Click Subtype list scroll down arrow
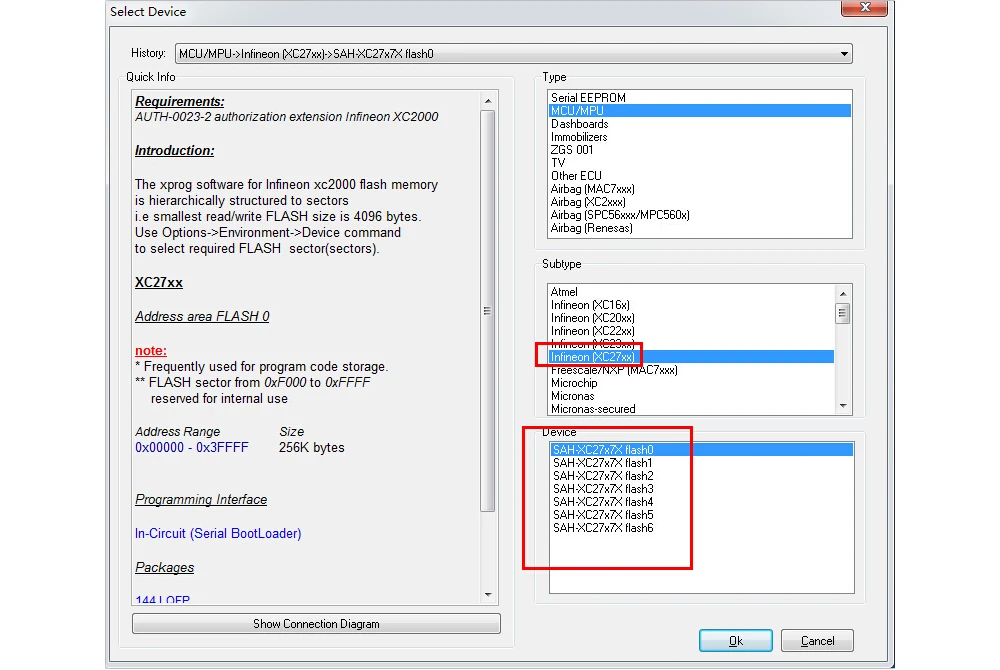The image size is (1000, 670). point(843,406)
